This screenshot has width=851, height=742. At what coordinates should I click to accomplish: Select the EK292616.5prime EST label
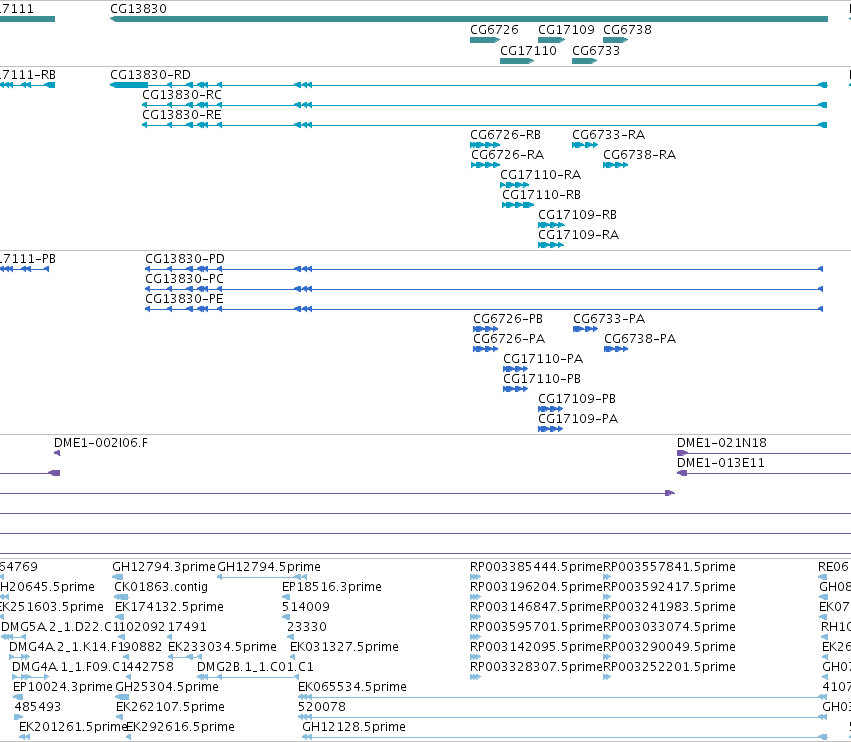(180, 727)
